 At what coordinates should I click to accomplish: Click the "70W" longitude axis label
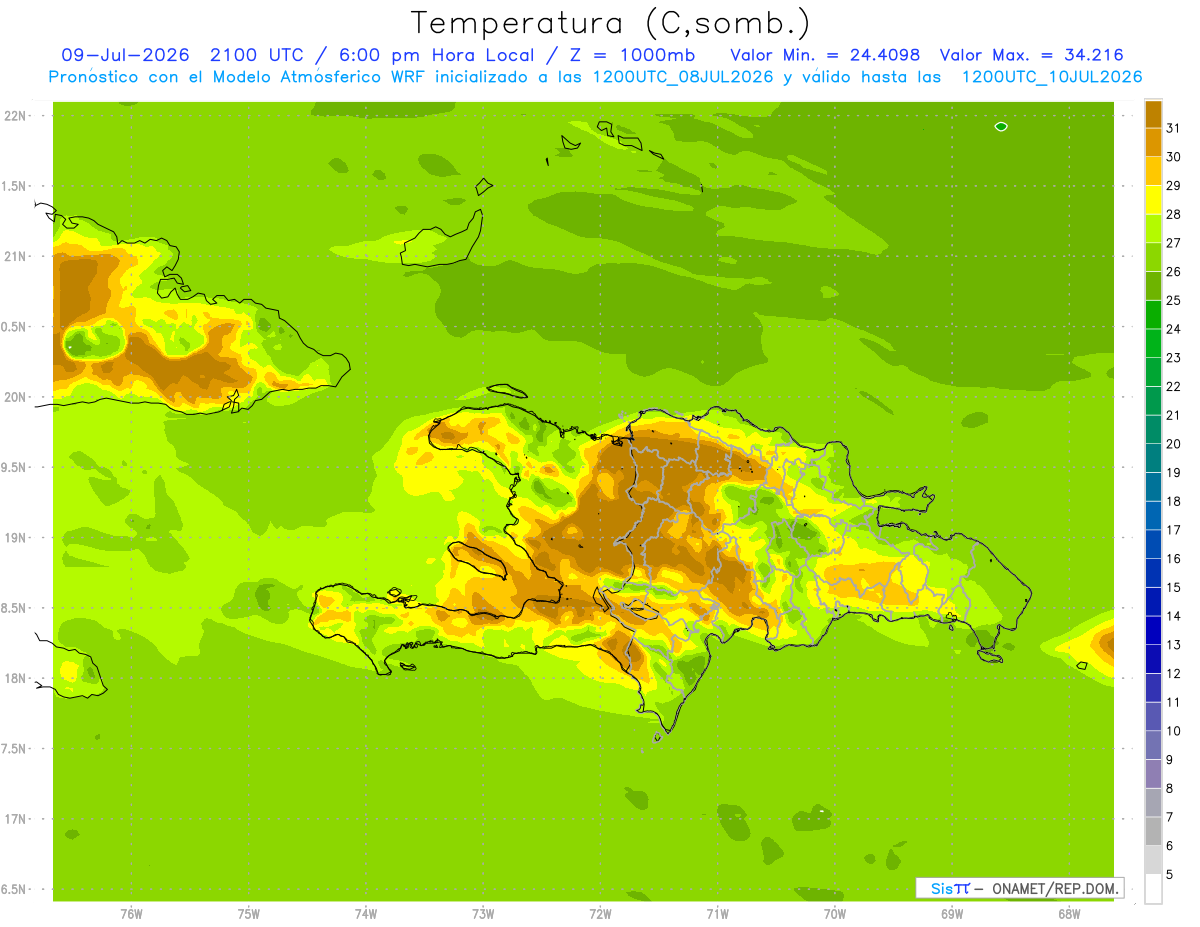click(x=835, y=914)
